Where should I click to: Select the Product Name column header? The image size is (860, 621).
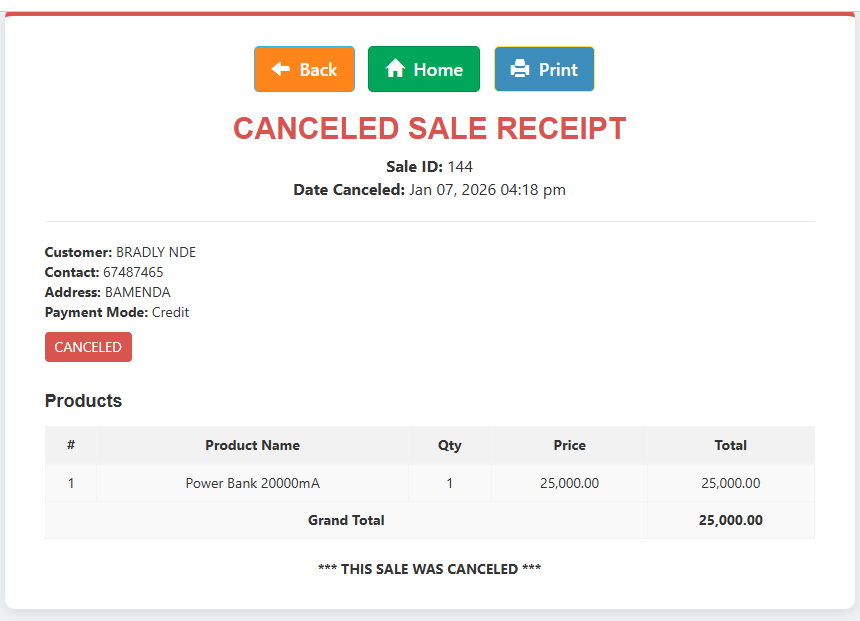click(x=252, y=445)
